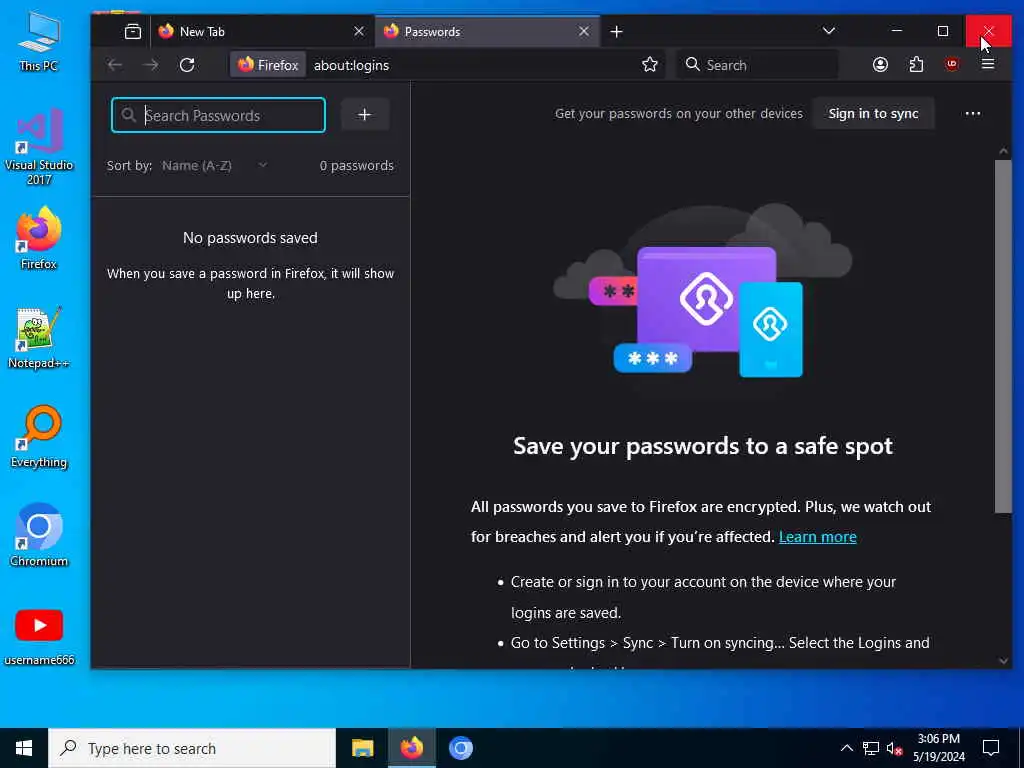Open the Extensions puzzle icon
Image resolution: width=1024 pixels, height=768 pixels.
(x=916, y=65)
